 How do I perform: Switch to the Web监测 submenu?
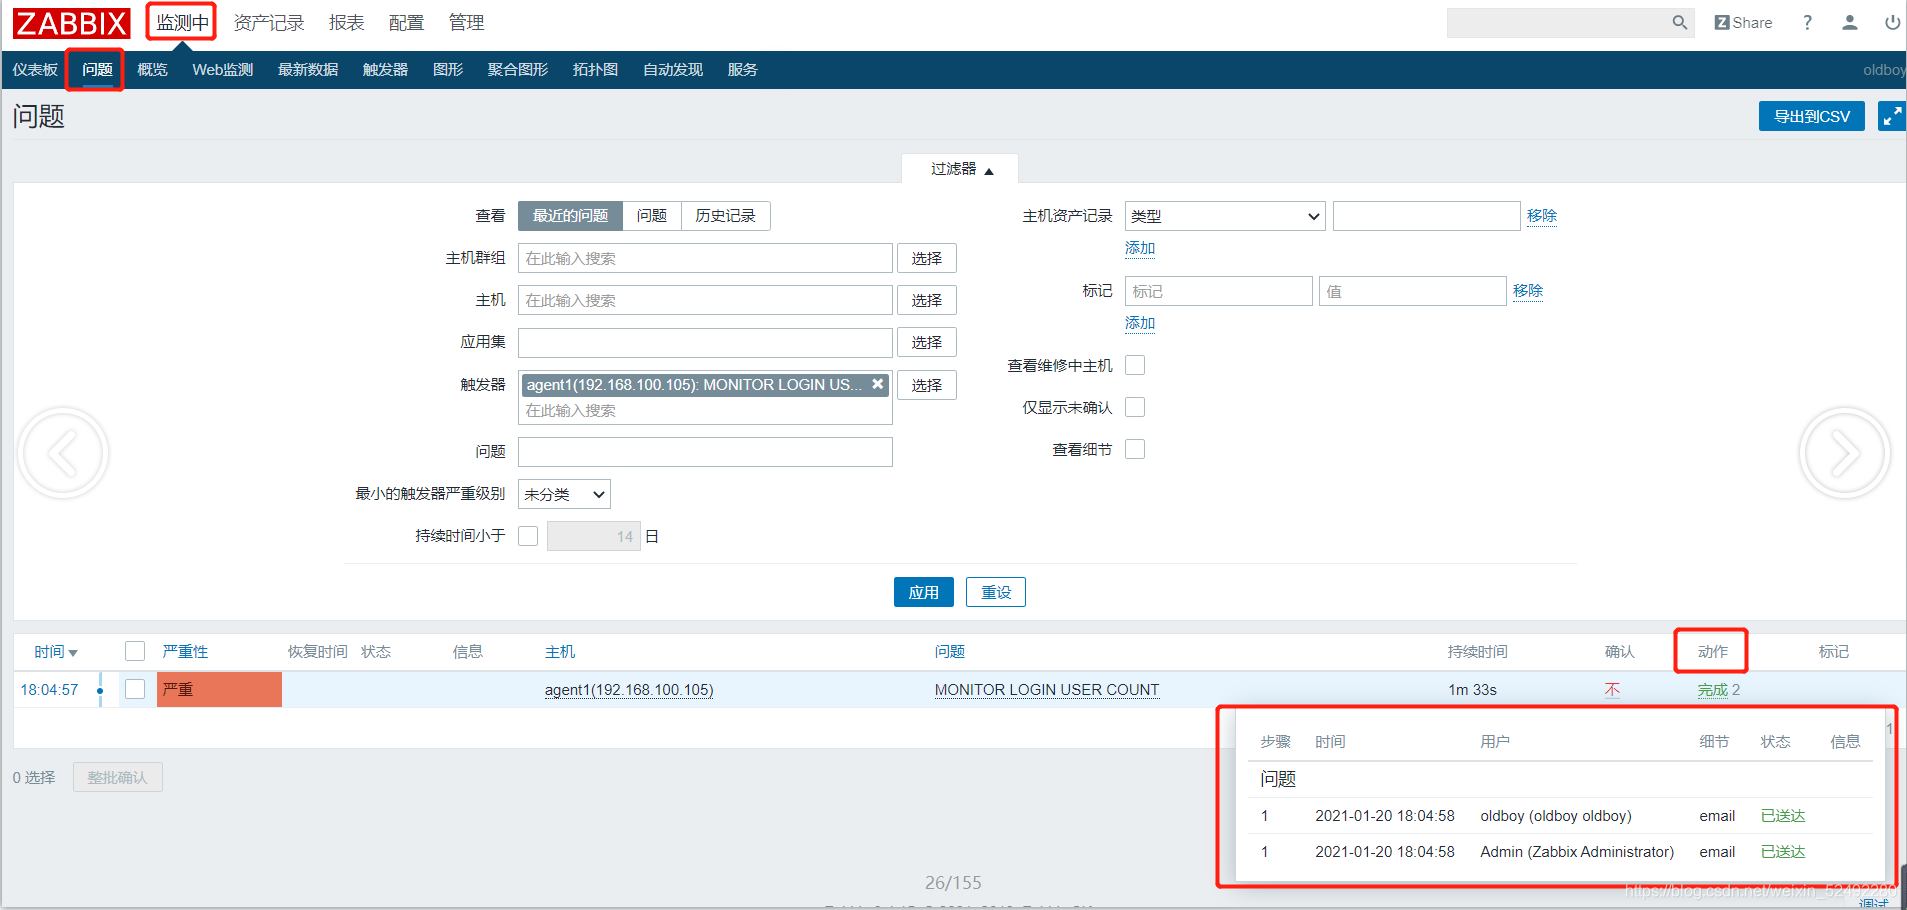[x=223, y=69]
